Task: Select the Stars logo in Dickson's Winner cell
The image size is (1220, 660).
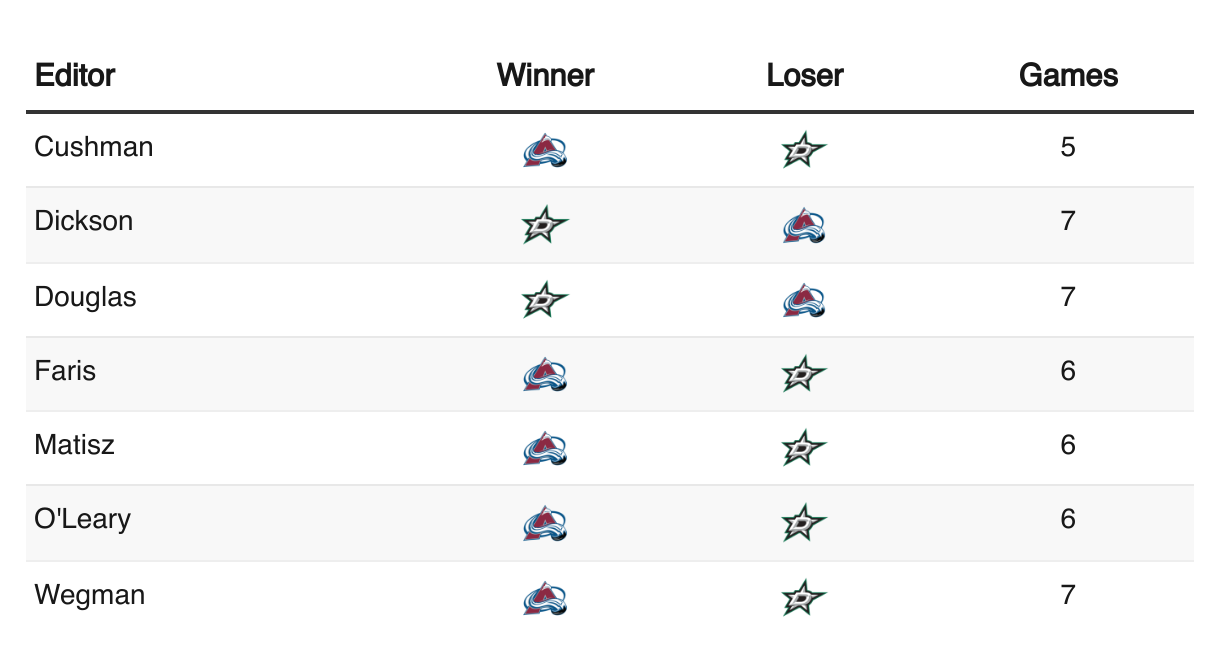Action: [545, 225]
